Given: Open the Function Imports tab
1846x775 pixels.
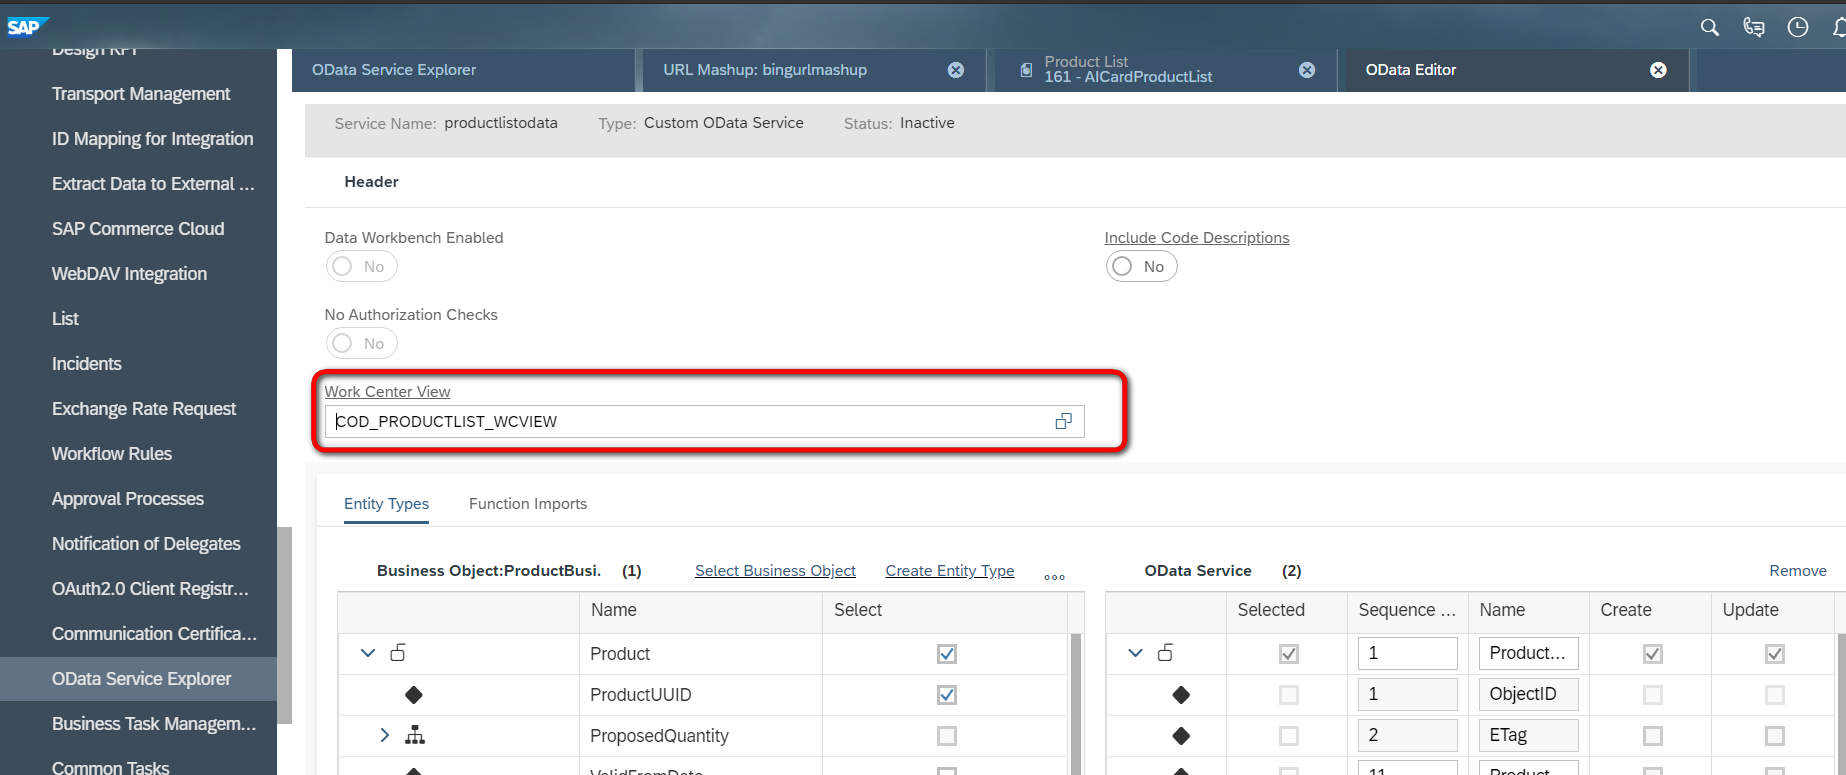Looking at the screenshot, I should 528,504.
